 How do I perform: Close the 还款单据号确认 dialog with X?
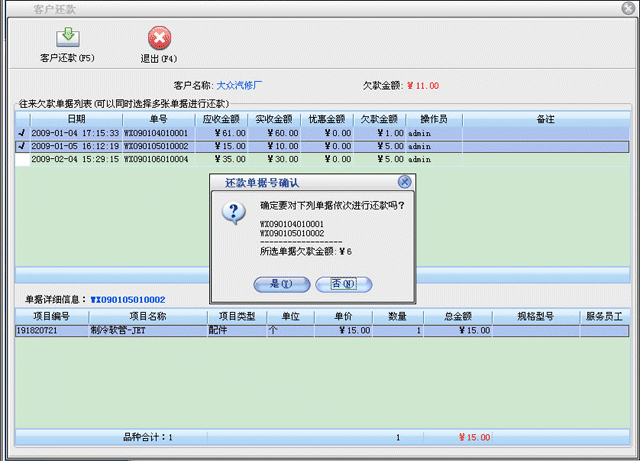click(x=404, y=183)
